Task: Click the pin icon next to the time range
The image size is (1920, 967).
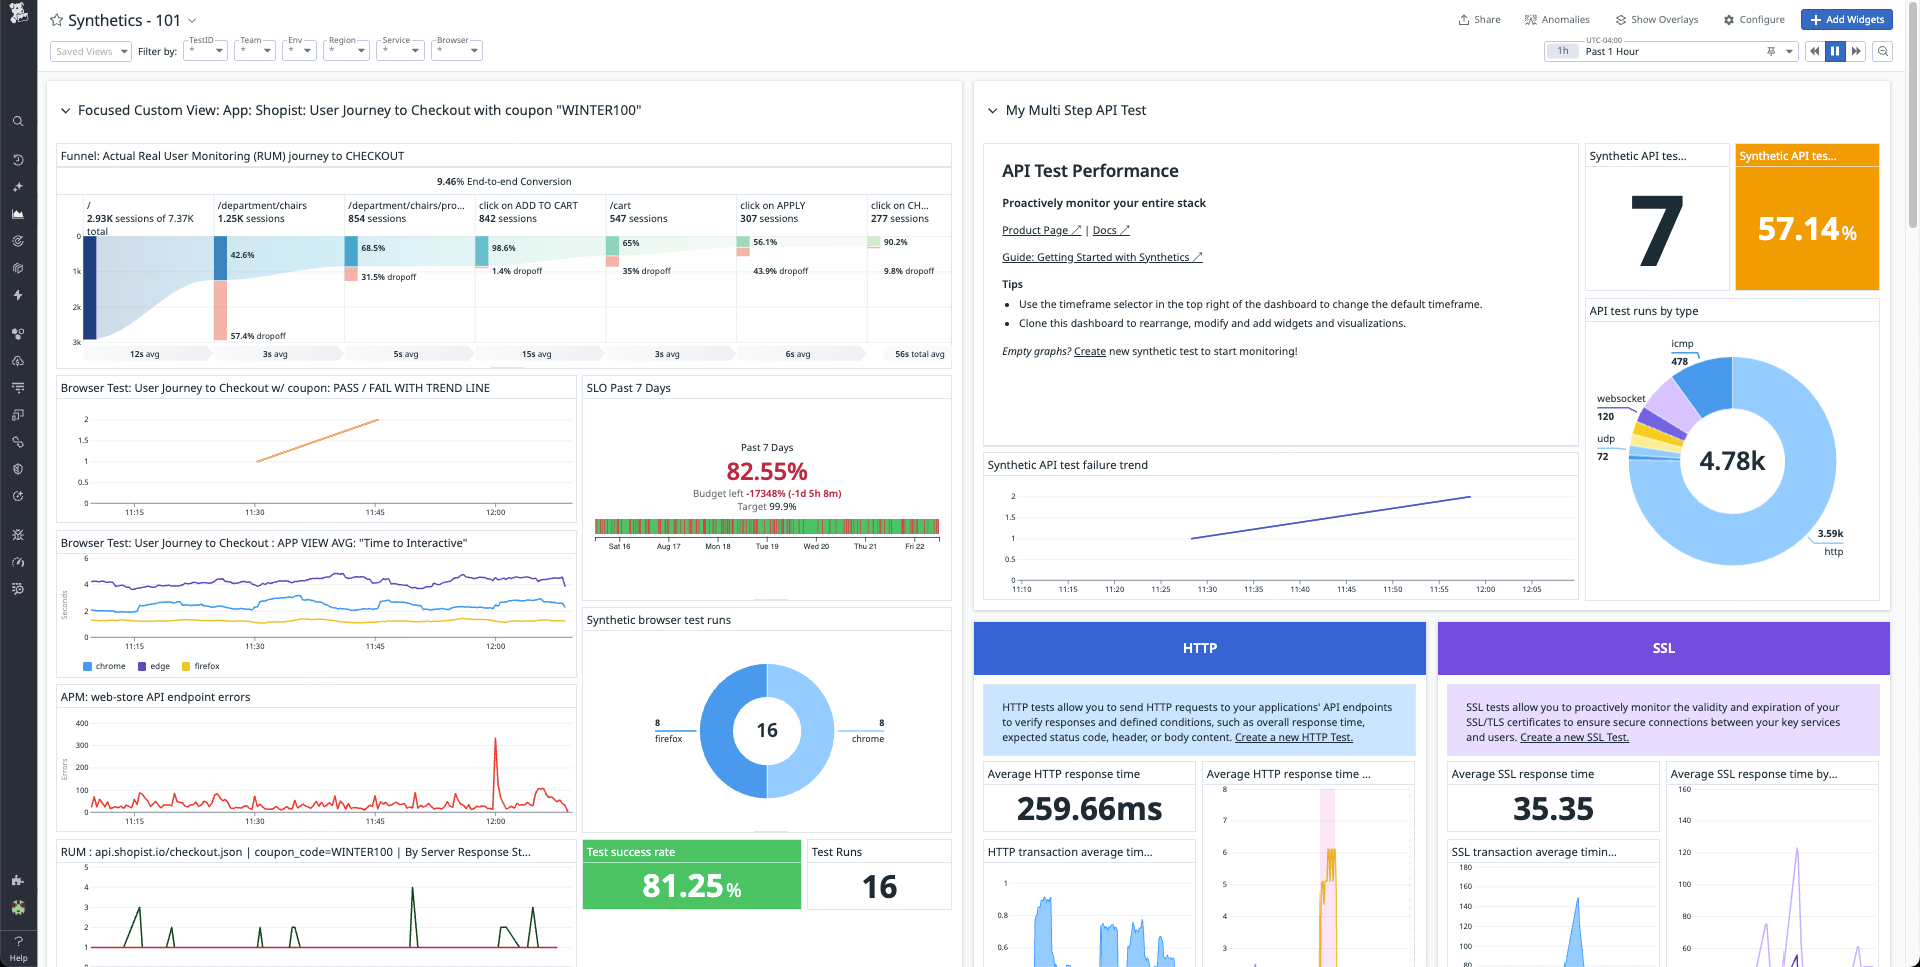Action: (x=1771, y=51)
